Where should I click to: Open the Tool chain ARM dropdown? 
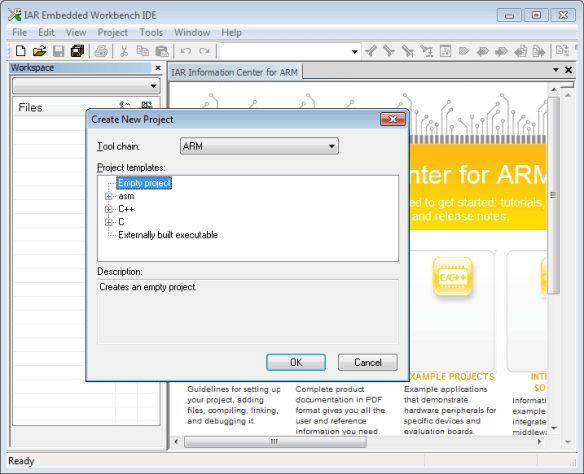pos(259,146)
